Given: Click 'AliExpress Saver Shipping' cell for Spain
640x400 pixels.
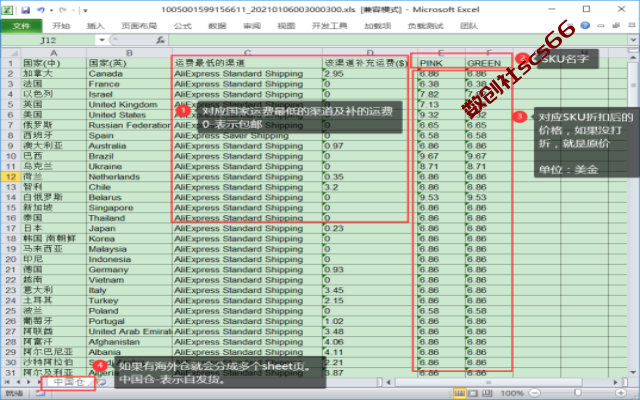Looking at the screenshot, I should [x=247, y=136].
